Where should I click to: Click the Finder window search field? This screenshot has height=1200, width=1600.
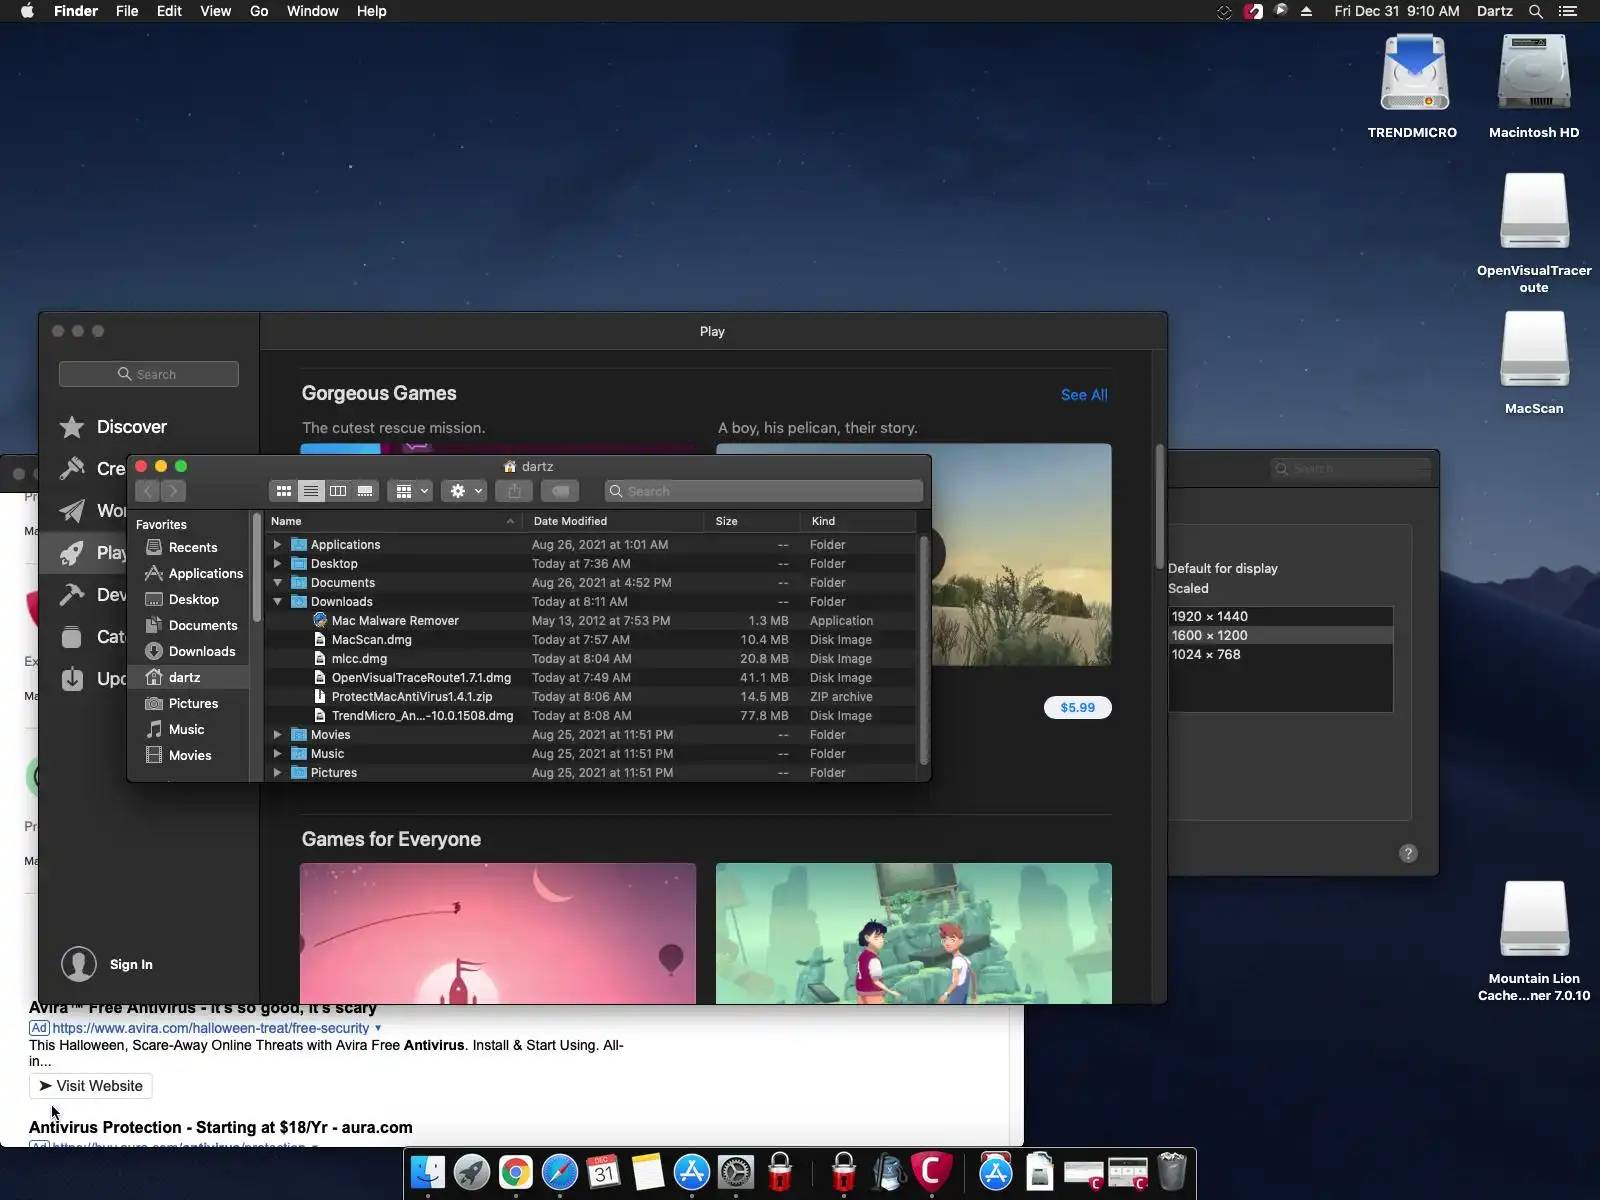[764, 491]
